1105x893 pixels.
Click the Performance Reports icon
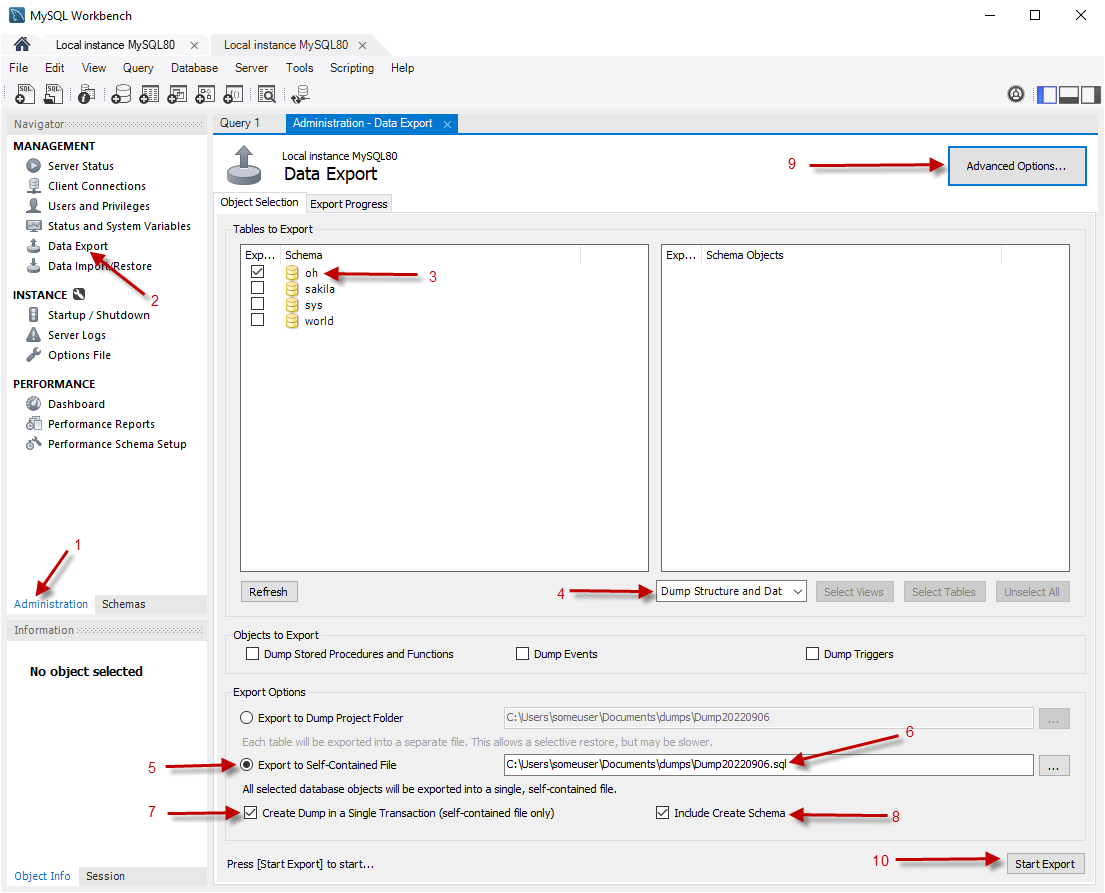click(33, 424)
